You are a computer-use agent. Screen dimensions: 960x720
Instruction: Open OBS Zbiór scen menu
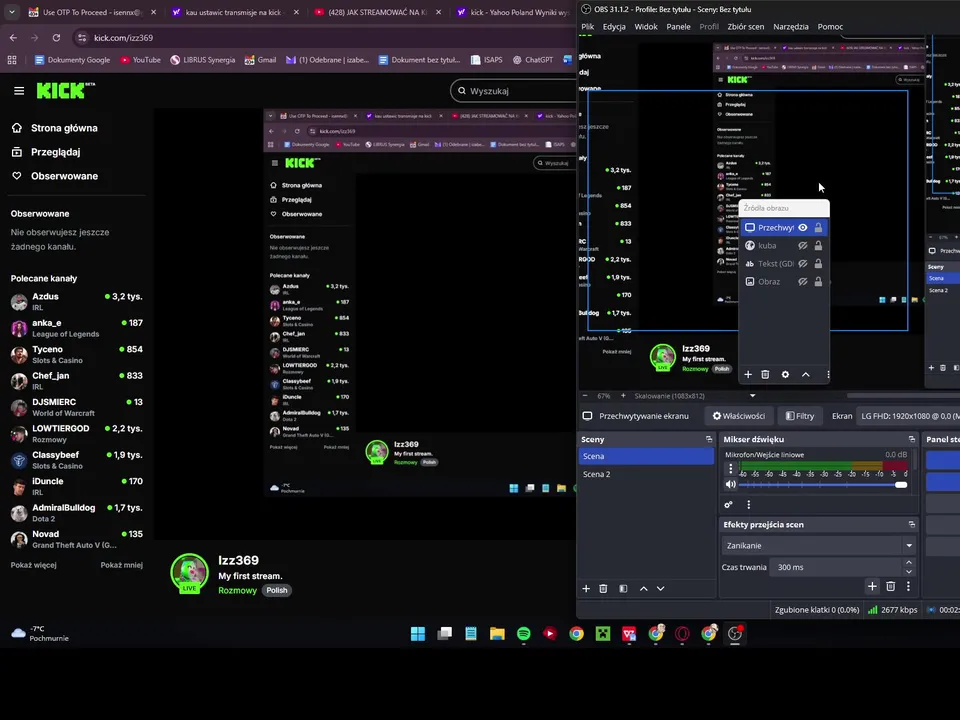[745, 26]
